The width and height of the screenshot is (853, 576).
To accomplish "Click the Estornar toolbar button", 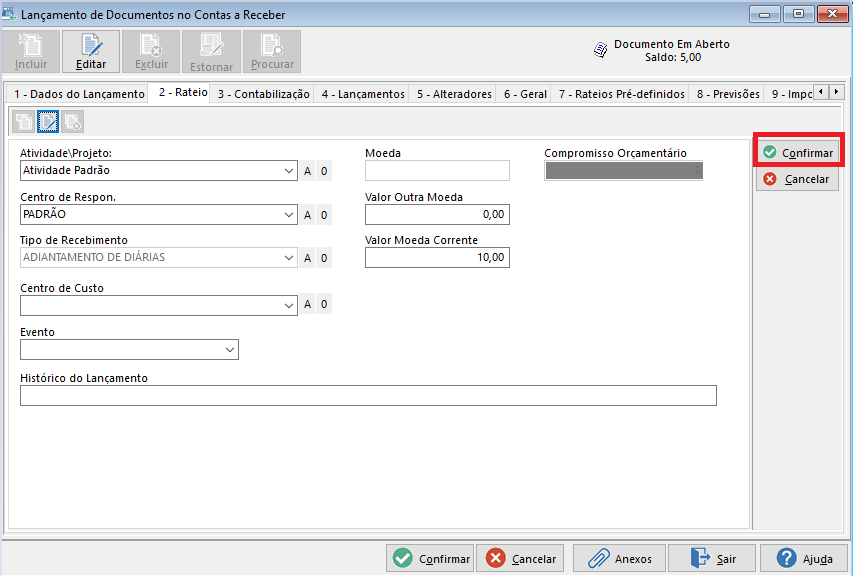I will (212, 52).
